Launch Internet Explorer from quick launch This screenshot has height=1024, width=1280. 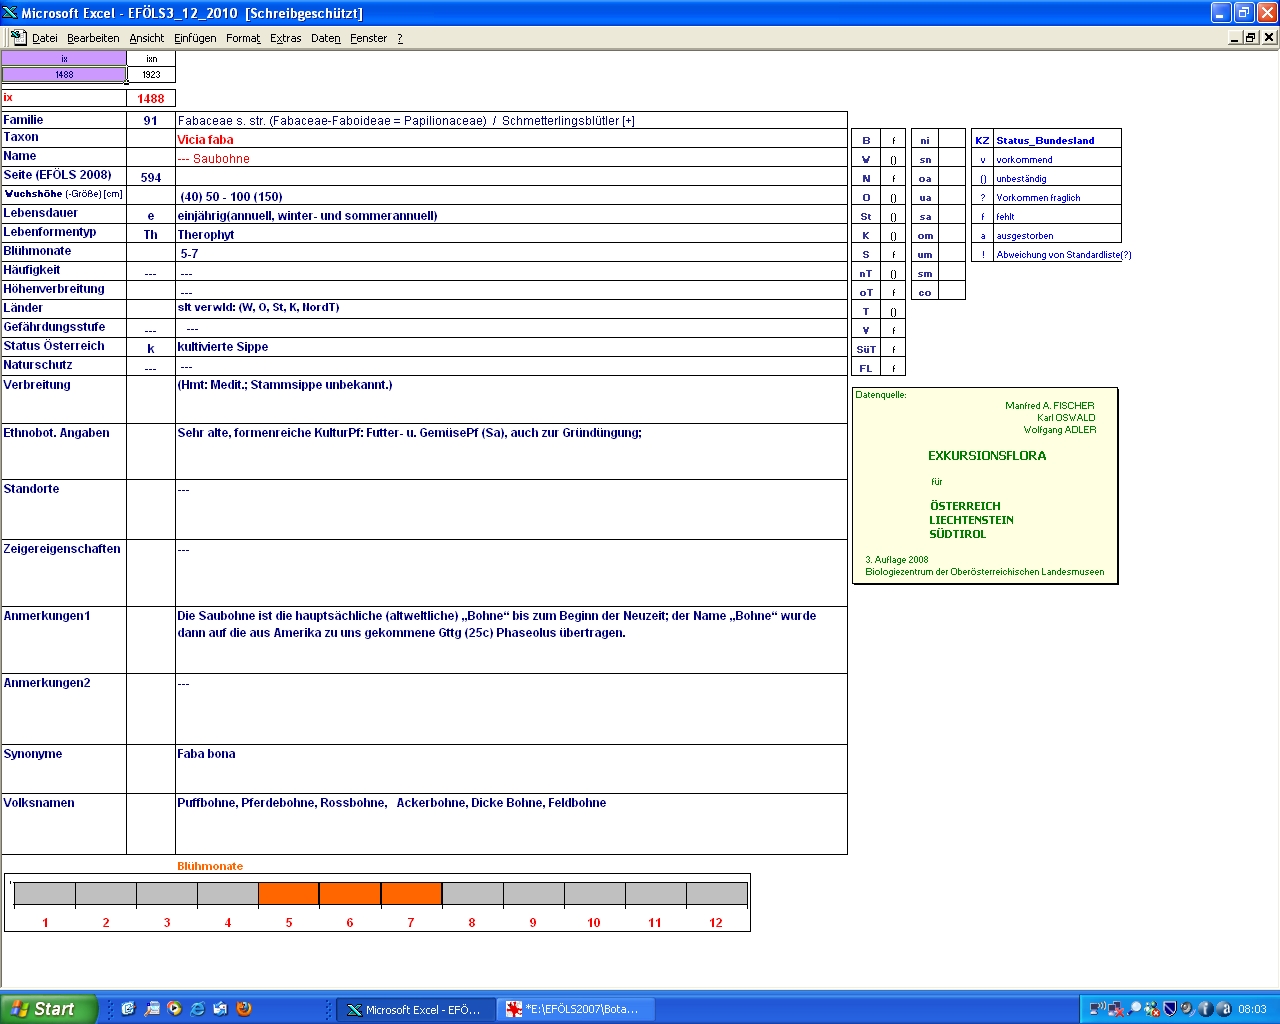(x=197, y=1009)
